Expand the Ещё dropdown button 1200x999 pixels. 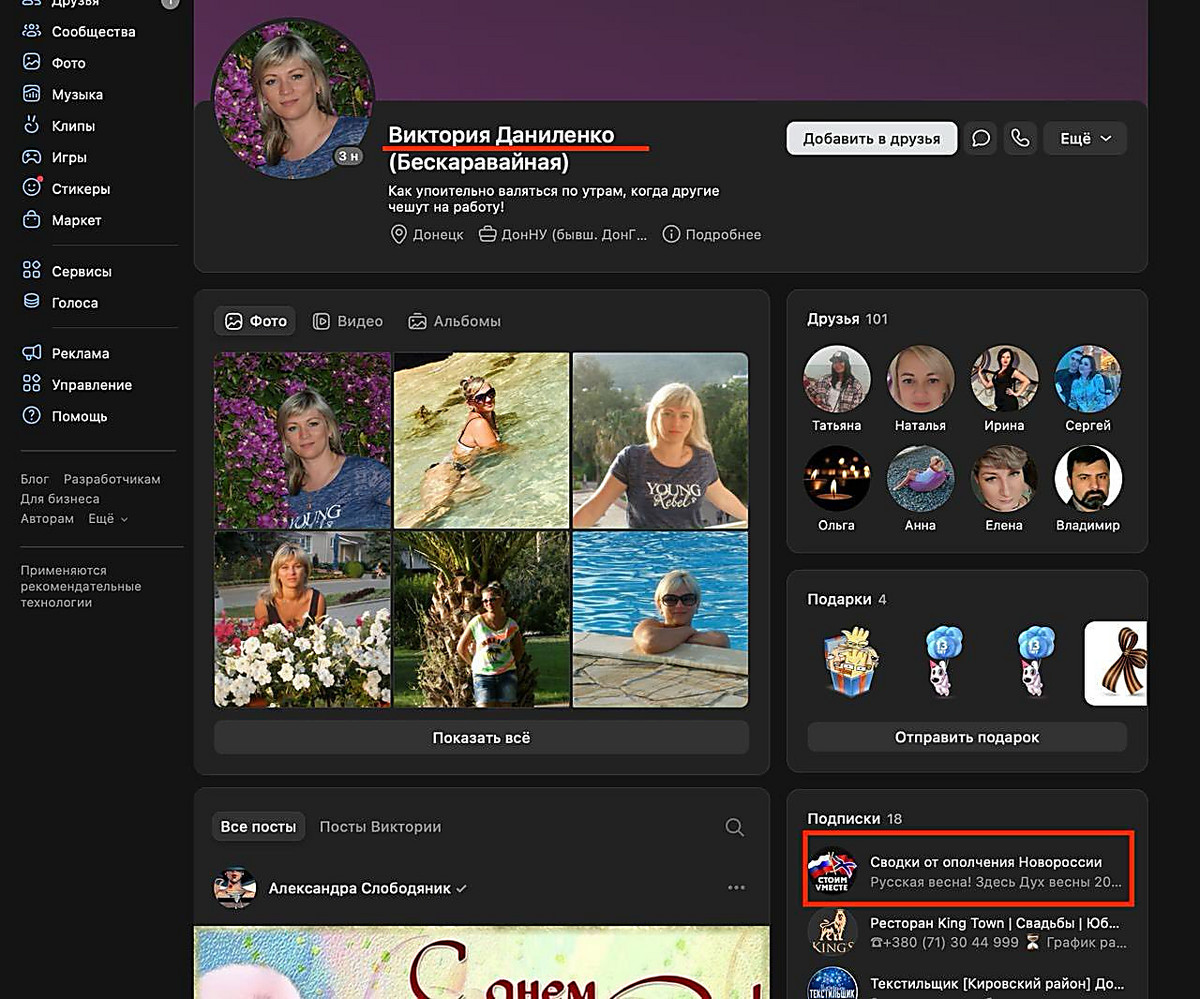tap(1085, 139)
